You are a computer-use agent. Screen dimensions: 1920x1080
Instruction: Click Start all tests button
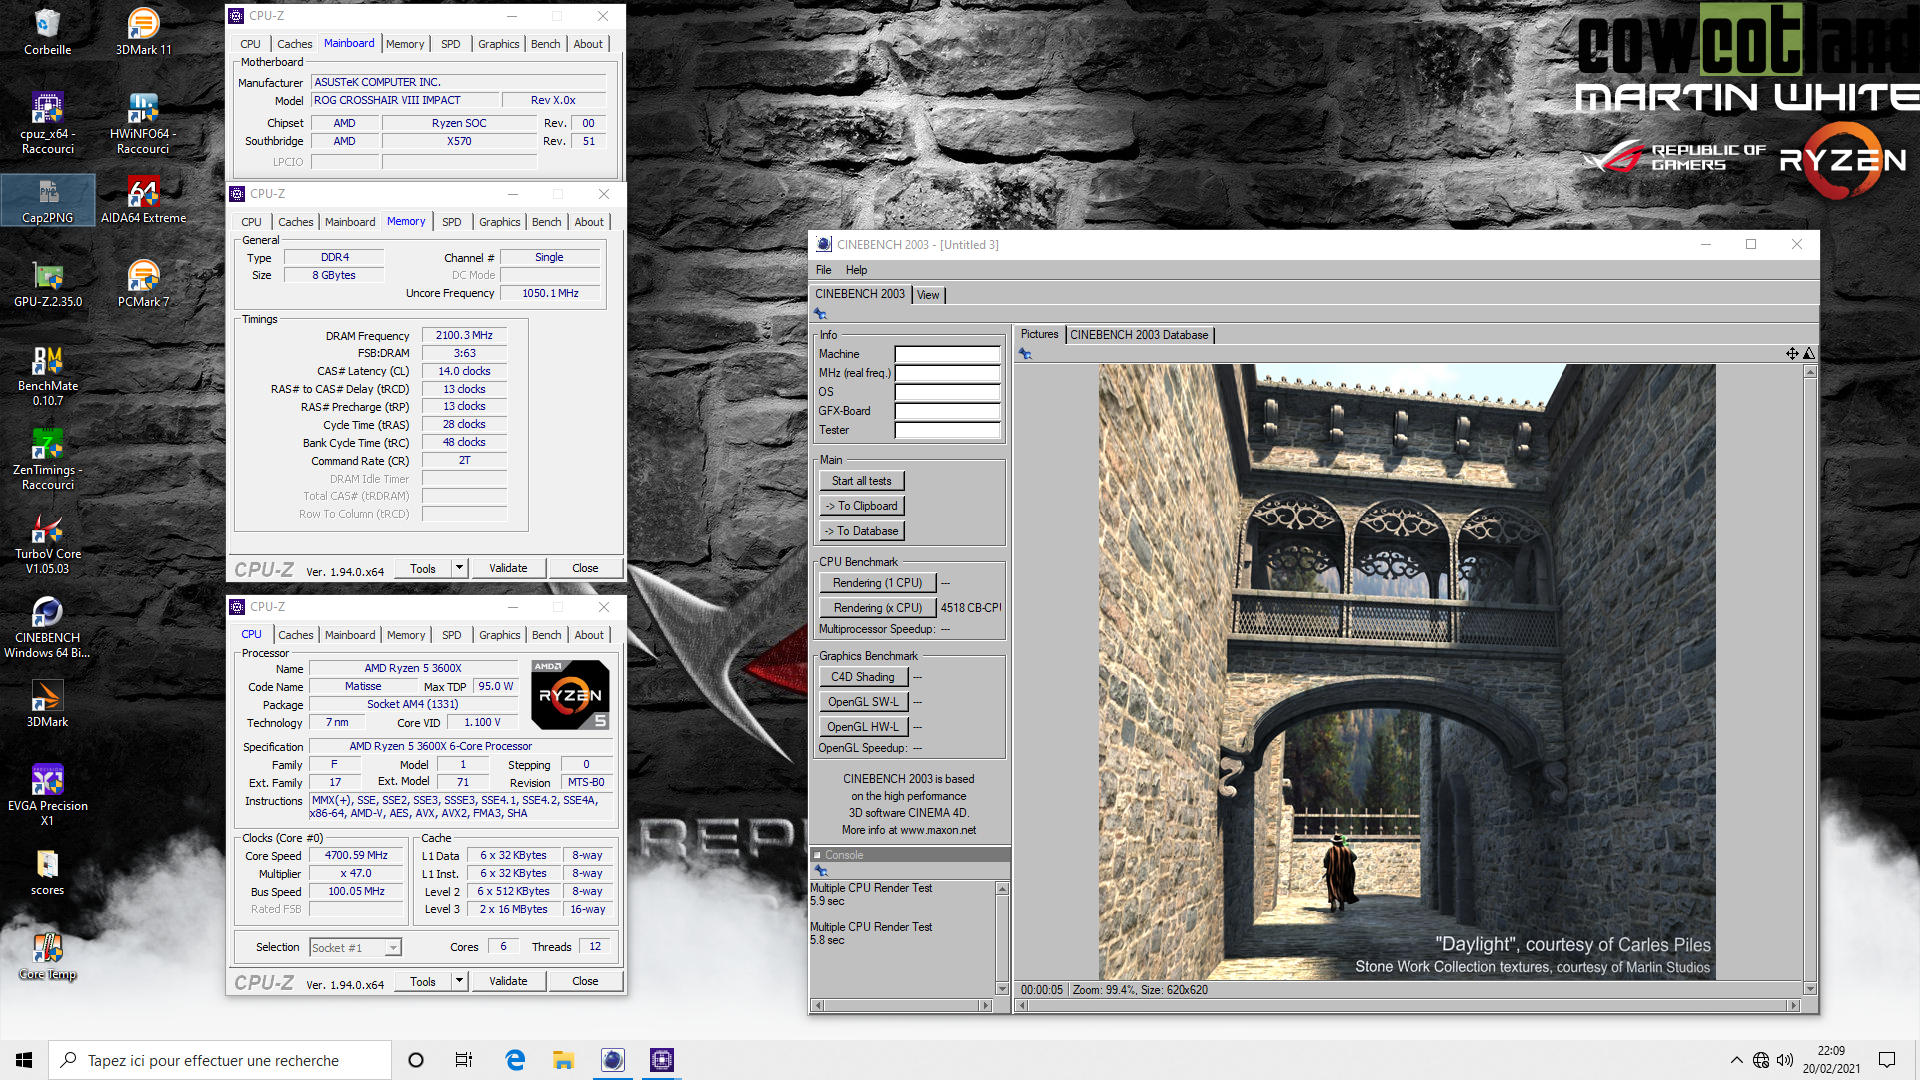(x=861, y=481)
